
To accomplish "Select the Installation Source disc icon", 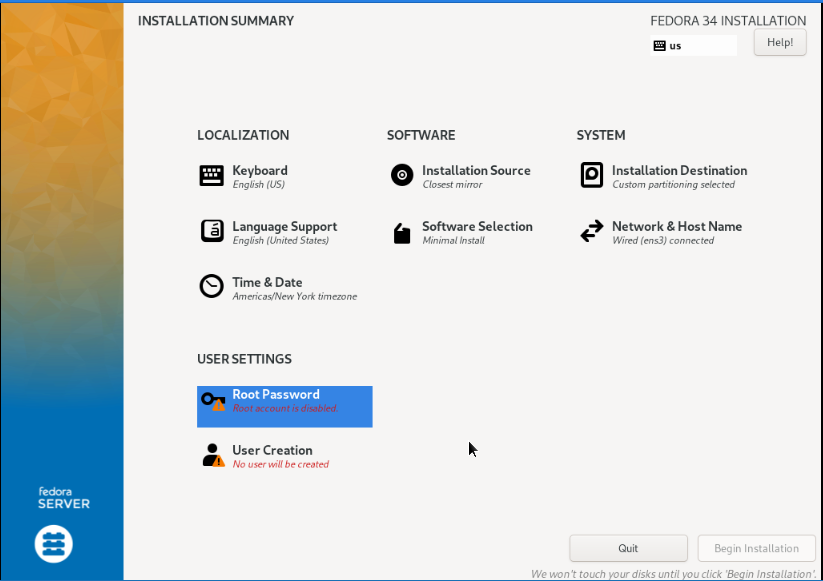I will coord(402,175).
